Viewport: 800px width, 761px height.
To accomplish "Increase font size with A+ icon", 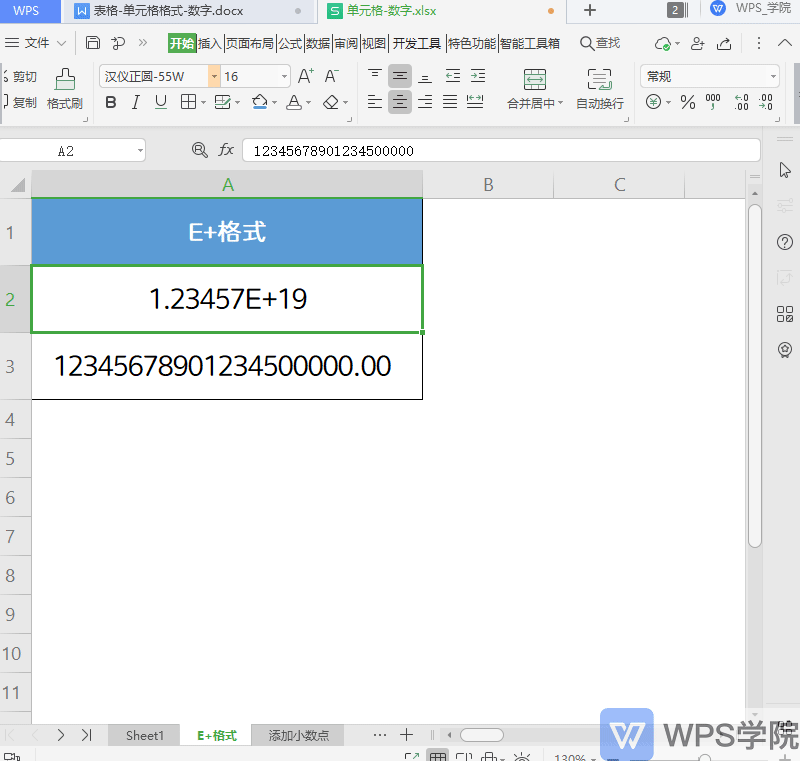I will 306,76.
